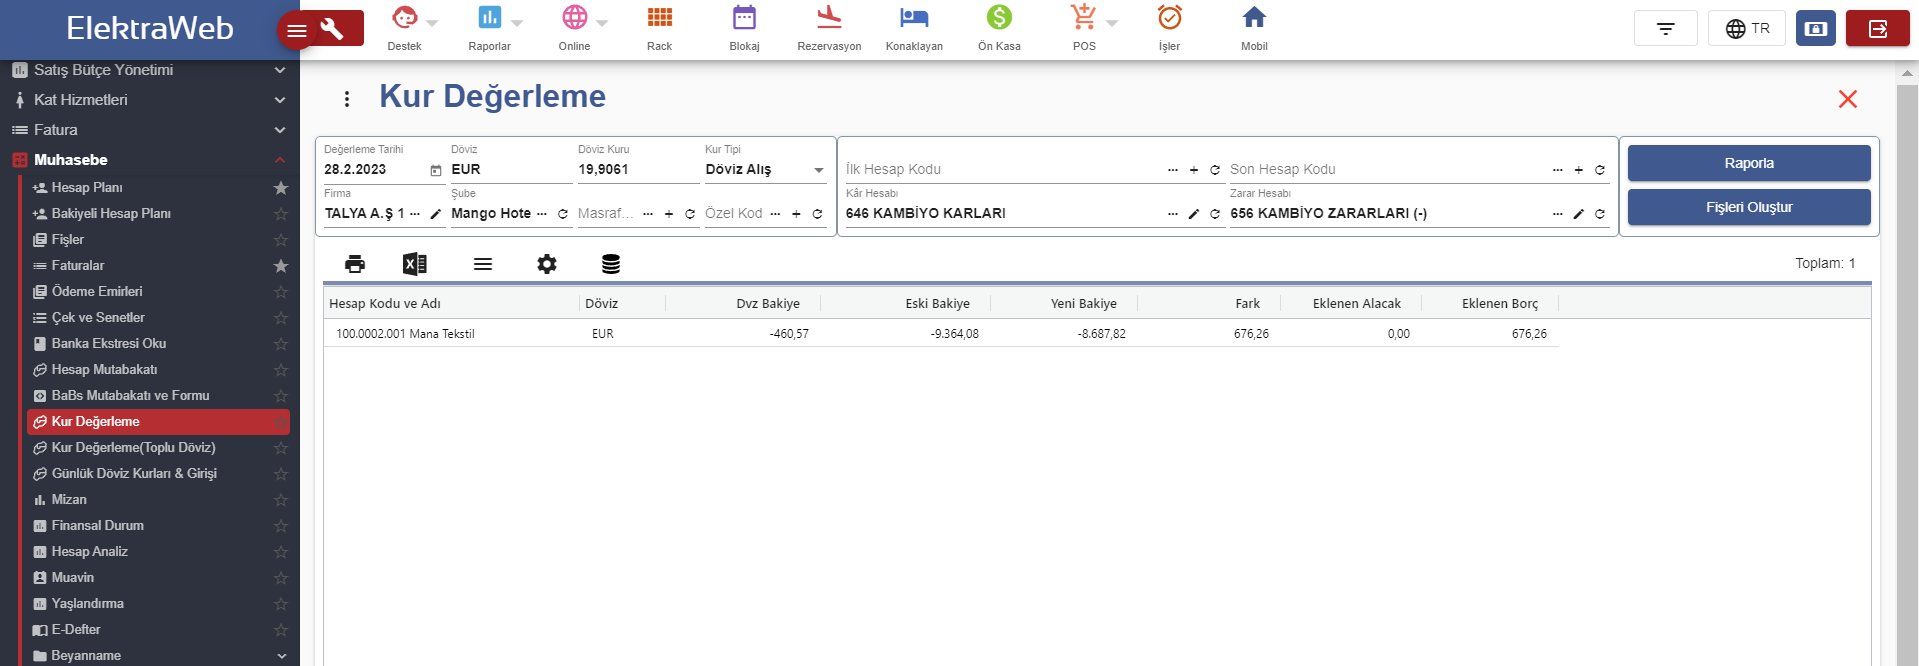Select Banka Ekstresi Oku in sidebar
Image resolution: width=1919 pixels, height=666 pixels.
(109, 344)
